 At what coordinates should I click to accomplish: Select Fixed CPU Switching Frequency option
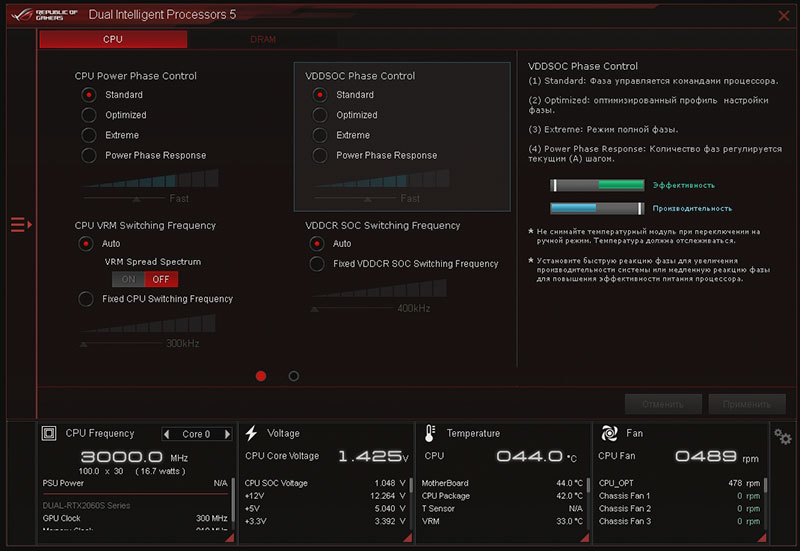(x=86, y=299)
